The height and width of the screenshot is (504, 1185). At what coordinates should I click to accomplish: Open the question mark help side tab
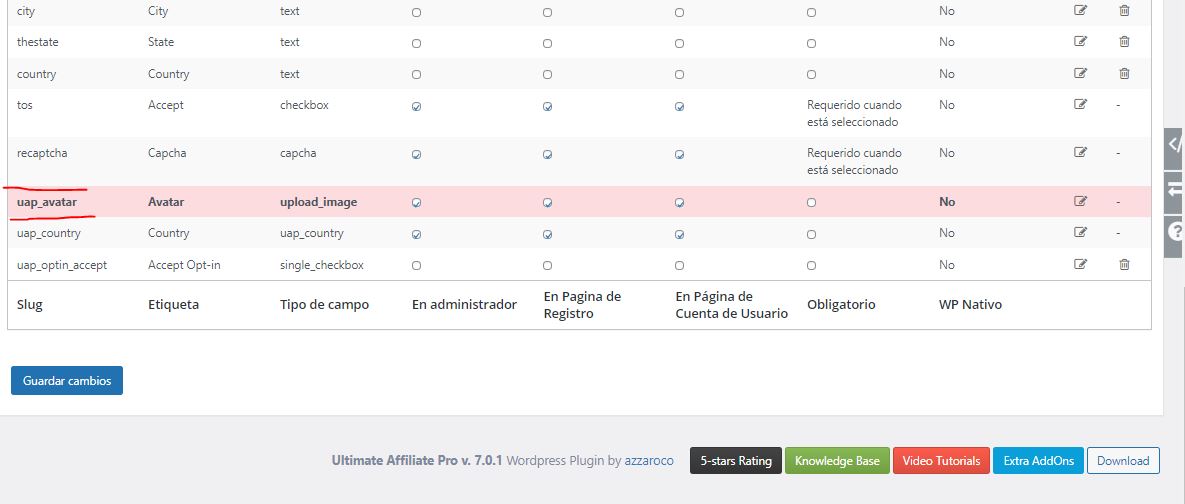pos(1174,232)
